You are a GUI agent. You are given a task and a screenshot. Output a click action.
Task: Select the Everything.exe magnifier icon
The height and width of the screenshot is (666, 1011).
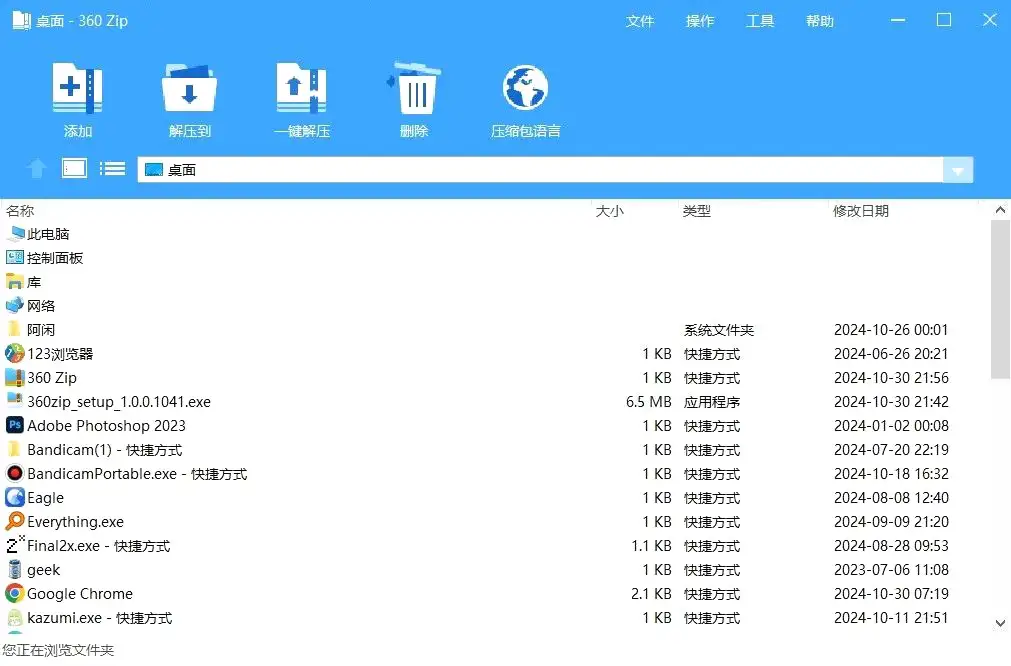pos(15,521)
